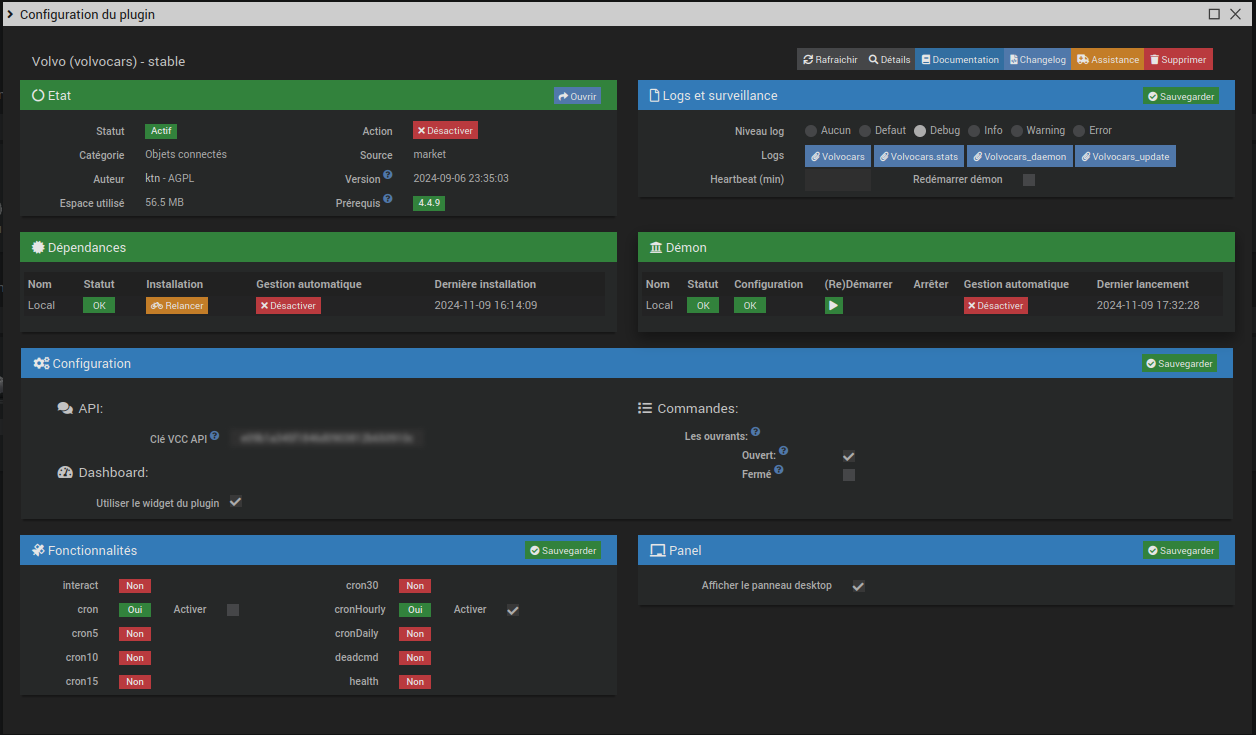Click the Clé VCC API field

(x=326, y=438)
